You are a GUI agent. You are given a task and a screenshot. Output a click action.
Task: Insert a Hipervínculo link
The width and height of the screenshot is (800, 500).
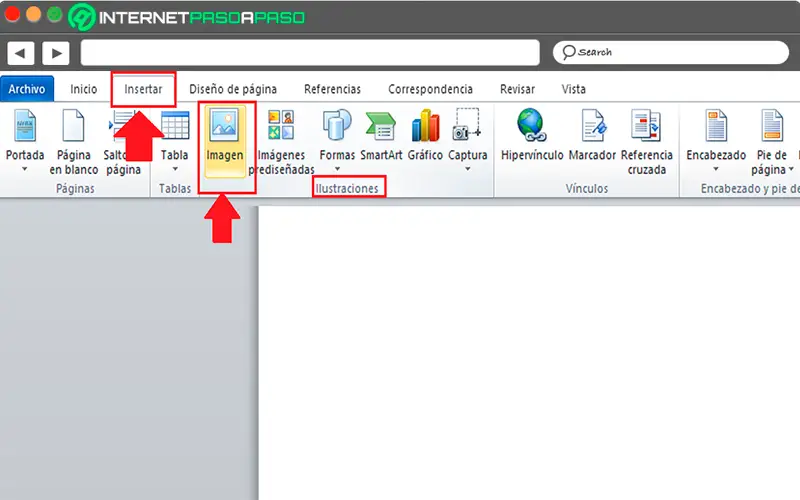pos(532,135)
